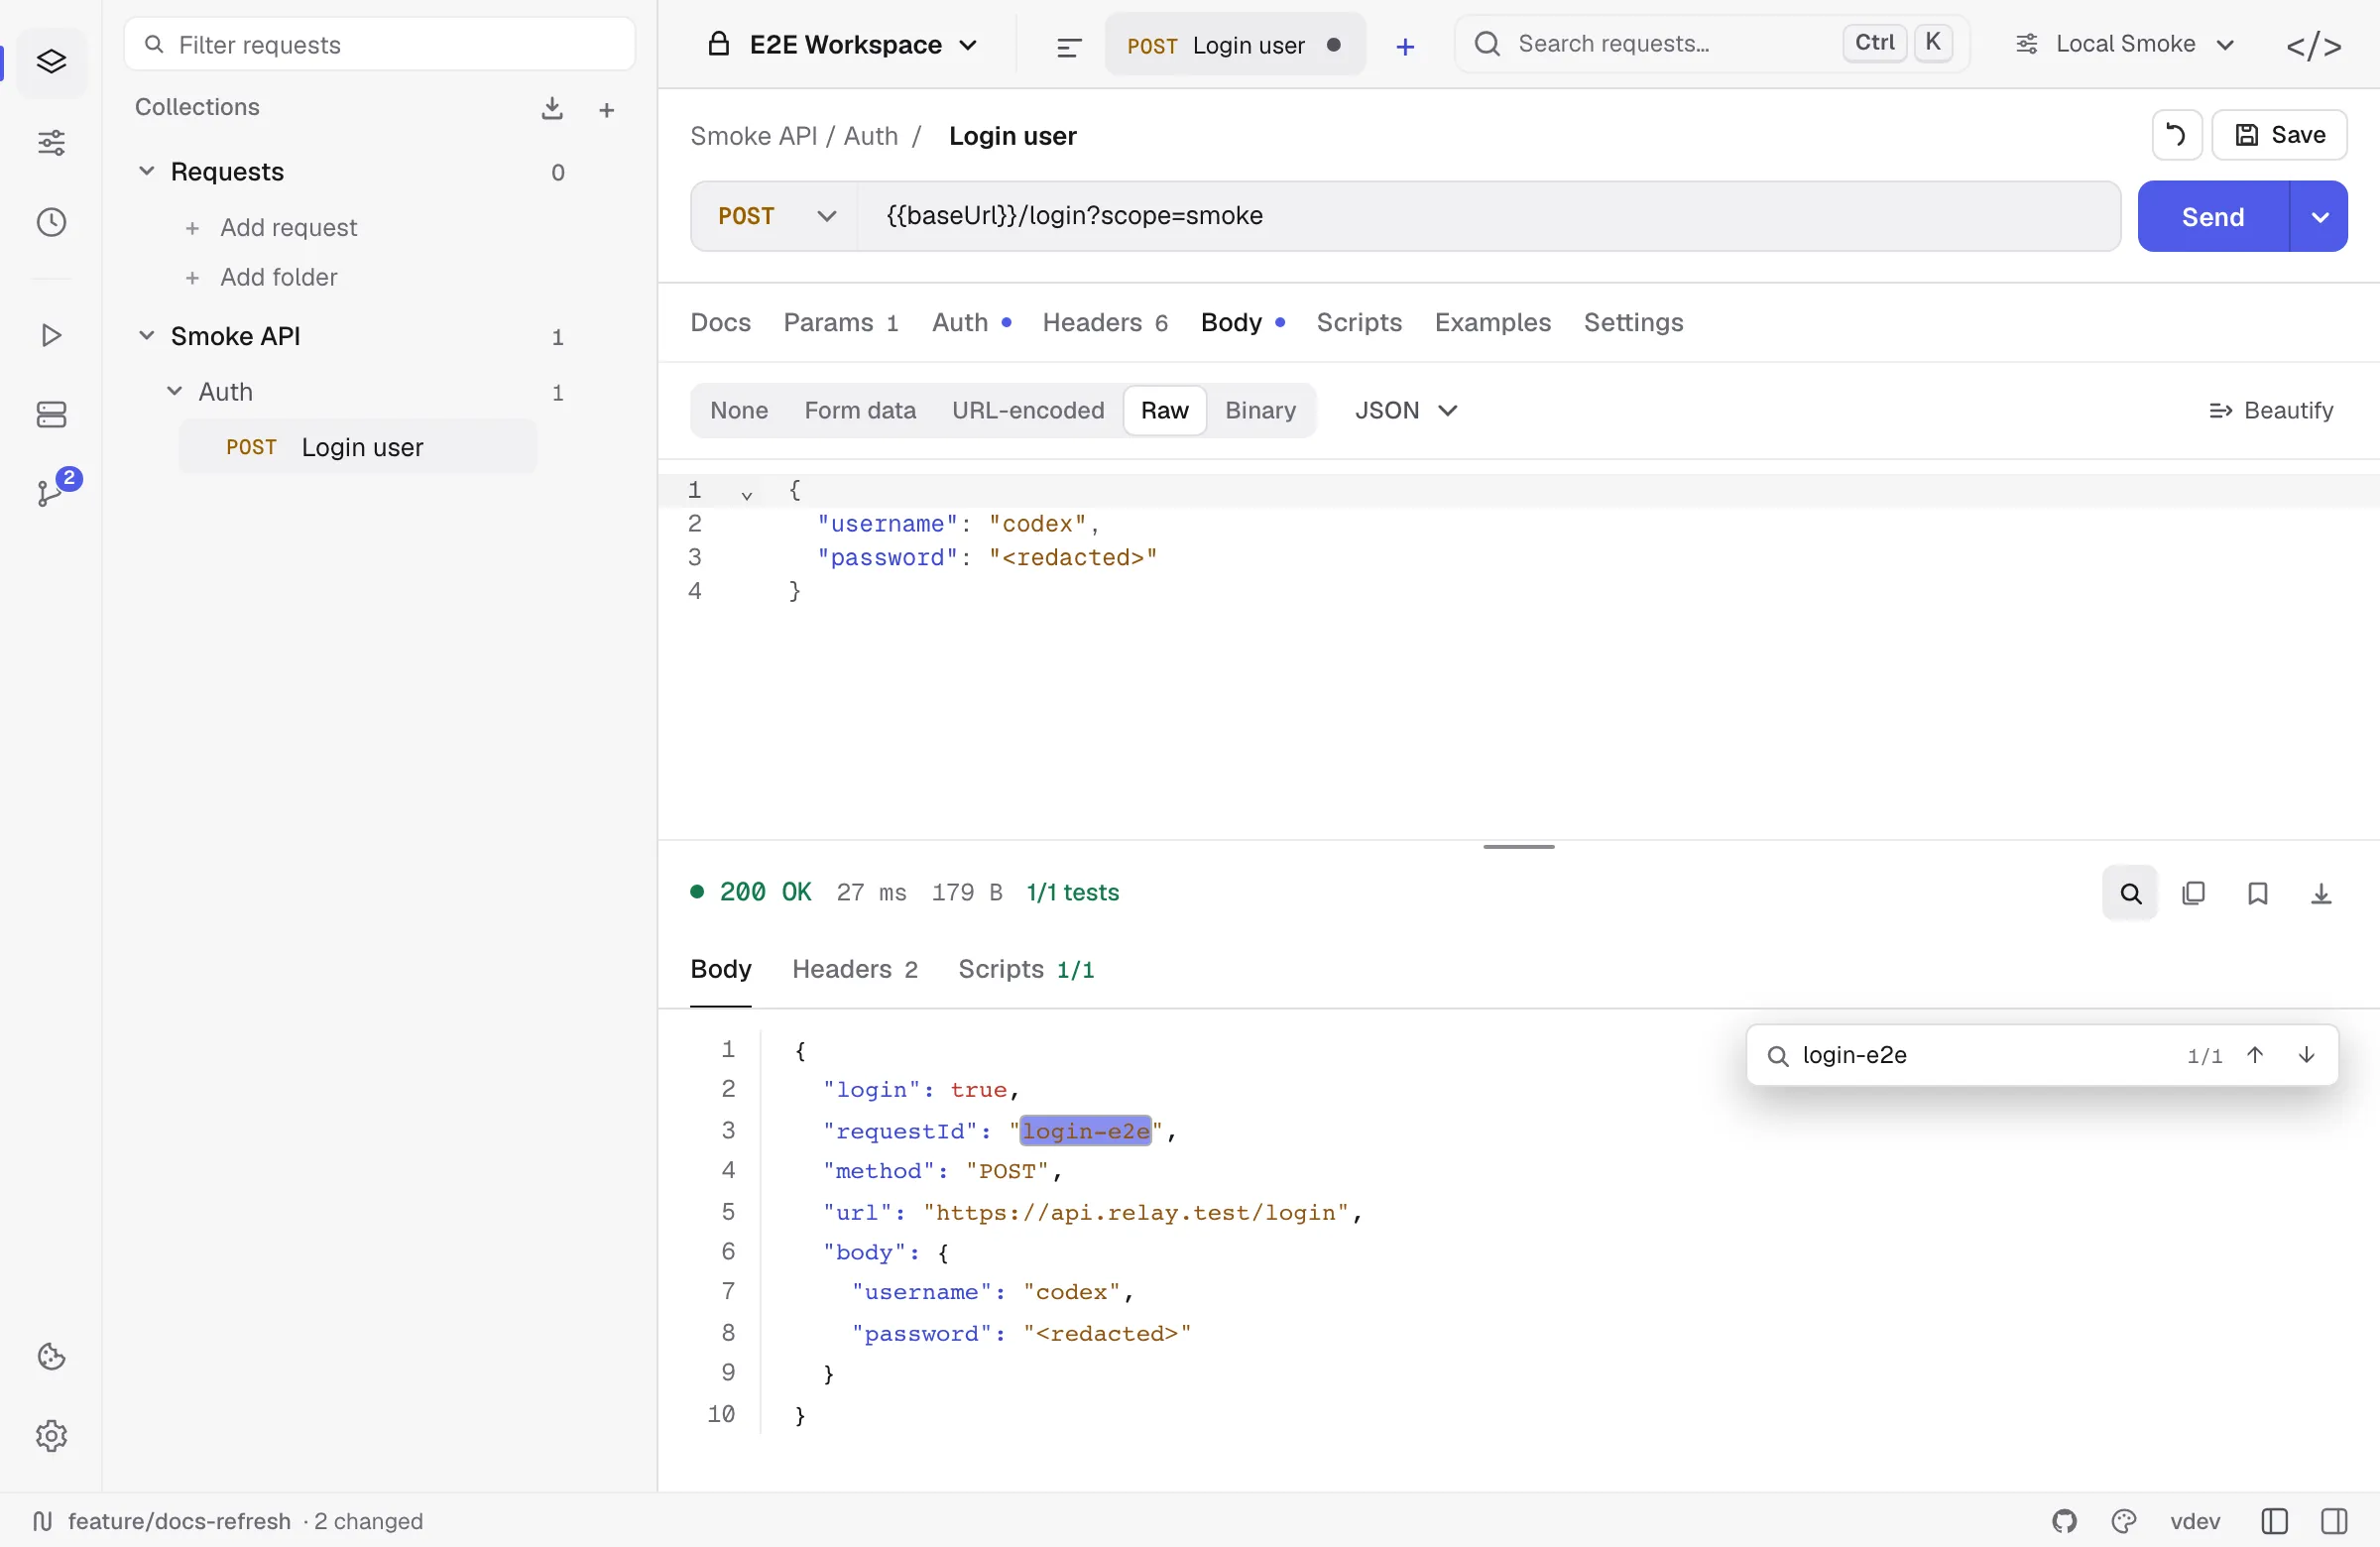Collapse the Smoke API collection

(x=146, y=336)
